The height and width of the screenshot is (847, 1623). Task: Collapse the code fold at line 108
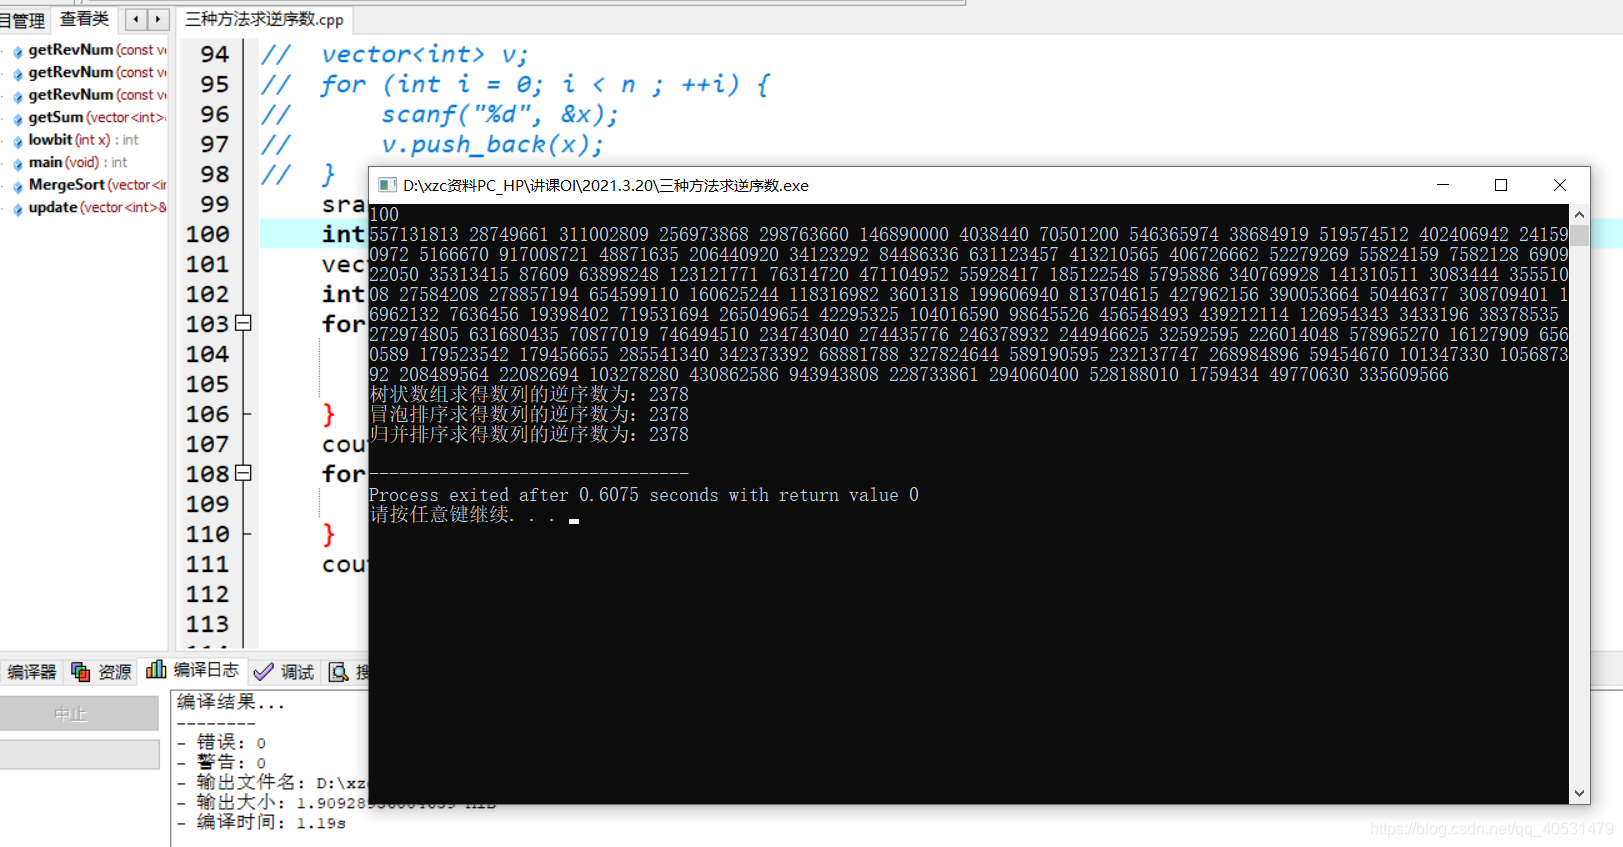coord(243,473)
